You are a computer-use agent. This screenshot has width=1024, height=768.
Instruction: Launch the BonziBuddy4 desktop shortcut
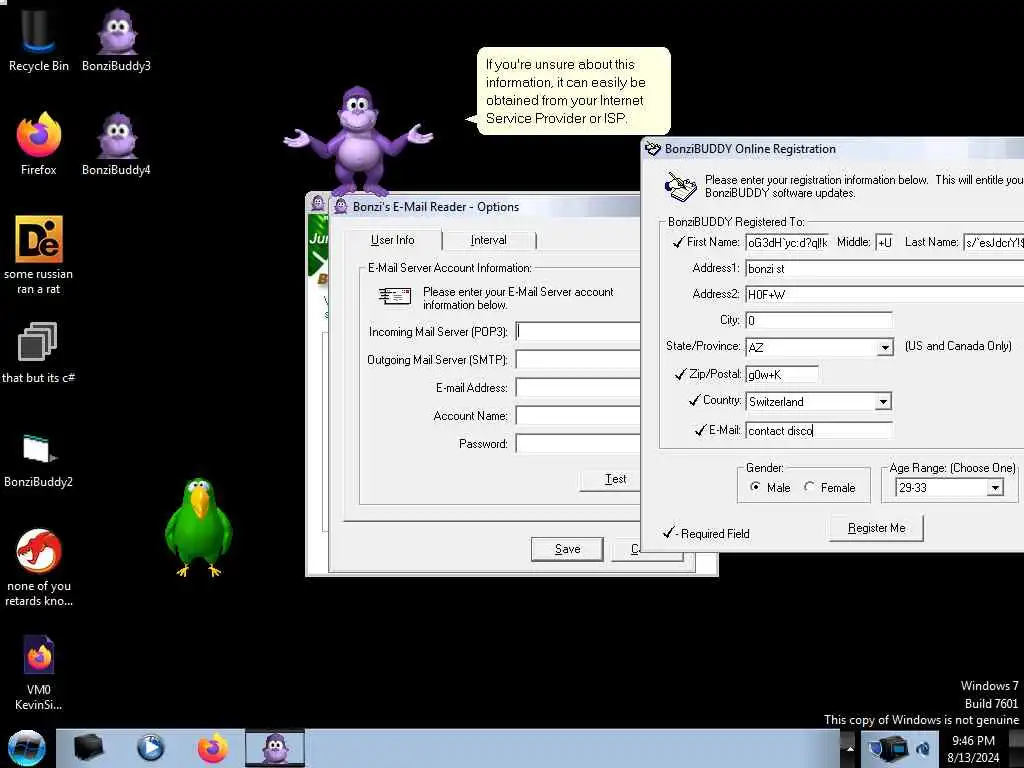tap(116, 144)
